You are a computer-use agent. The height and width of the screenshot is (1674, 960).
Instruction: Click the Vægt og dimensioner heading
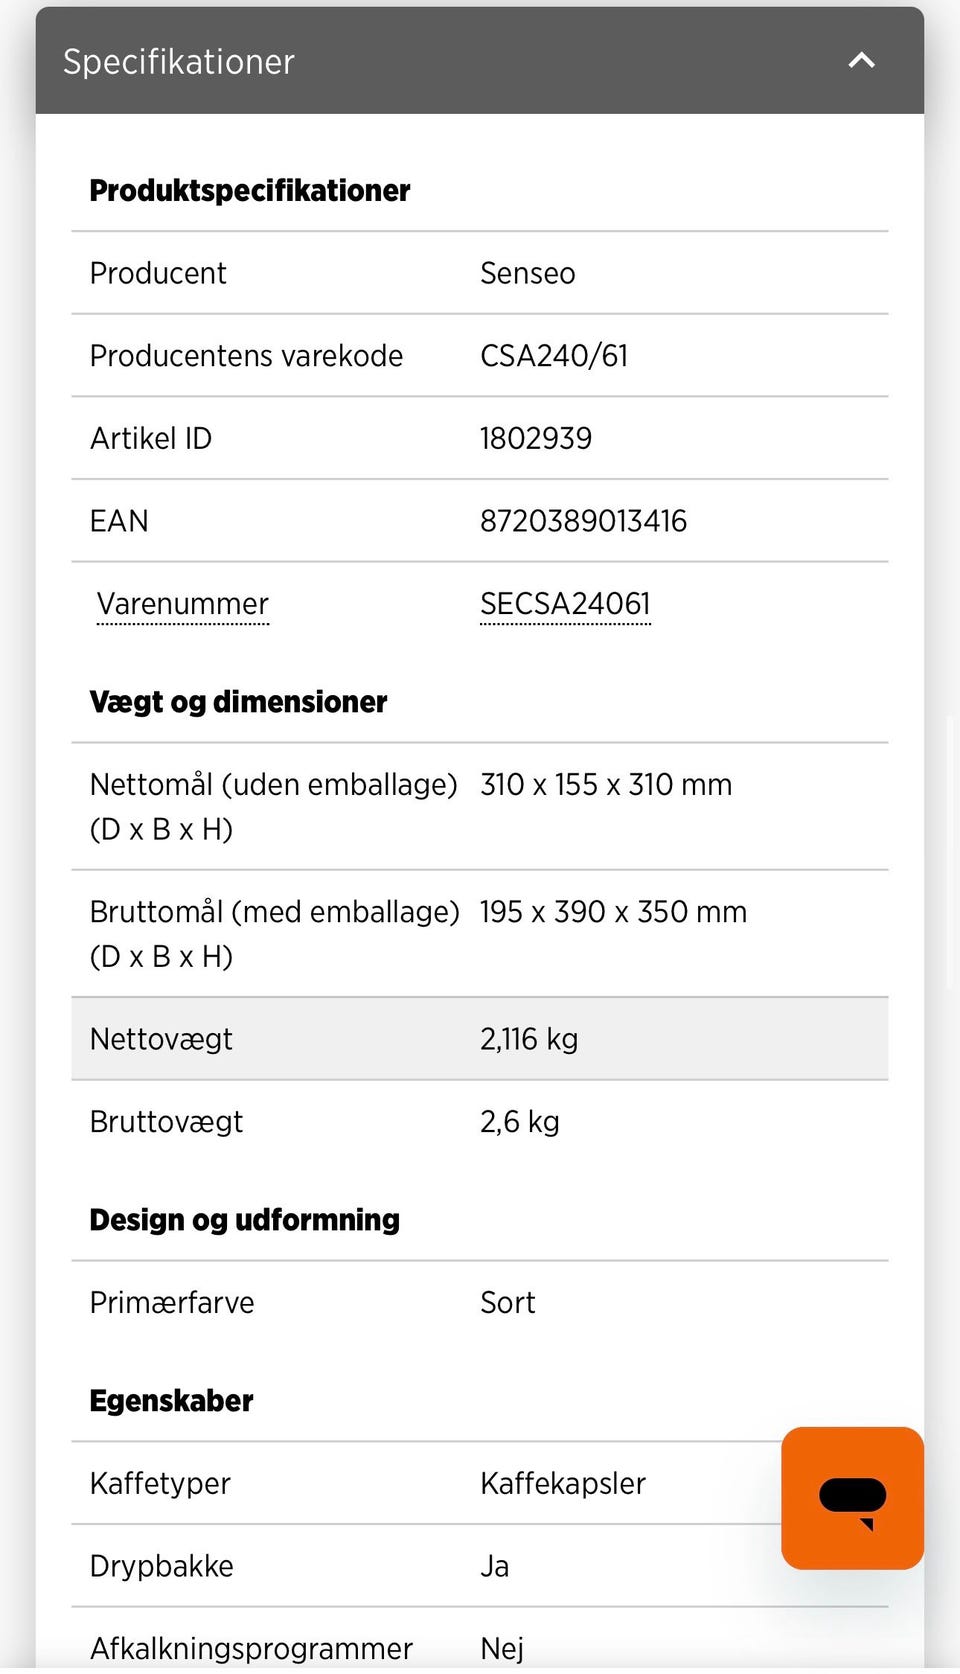238,702
